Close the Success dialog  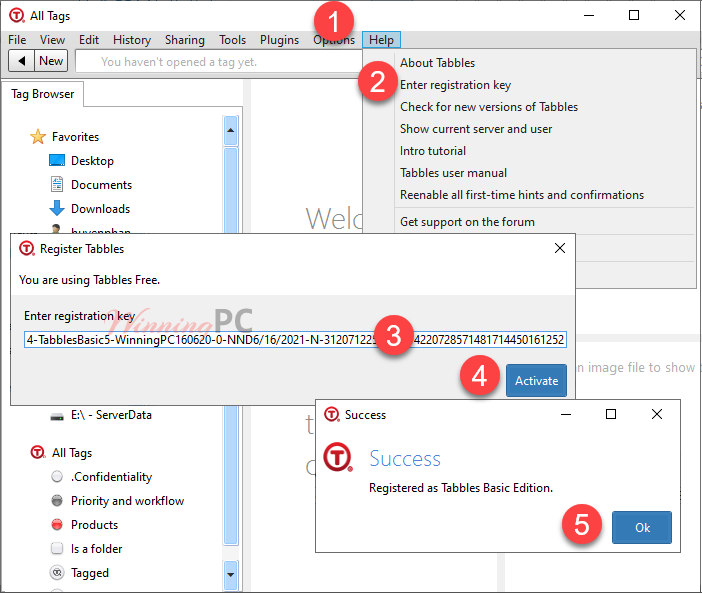click(657, 414)
